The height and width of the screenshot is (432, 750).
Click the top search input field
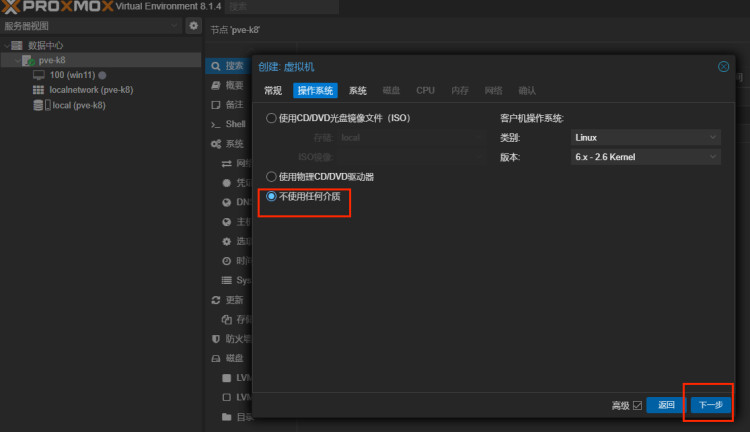coord(282,7)
